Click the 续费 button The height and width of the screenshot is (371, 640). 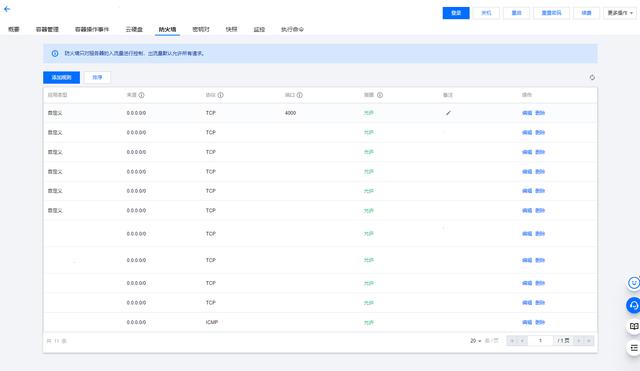click(587, 13)
